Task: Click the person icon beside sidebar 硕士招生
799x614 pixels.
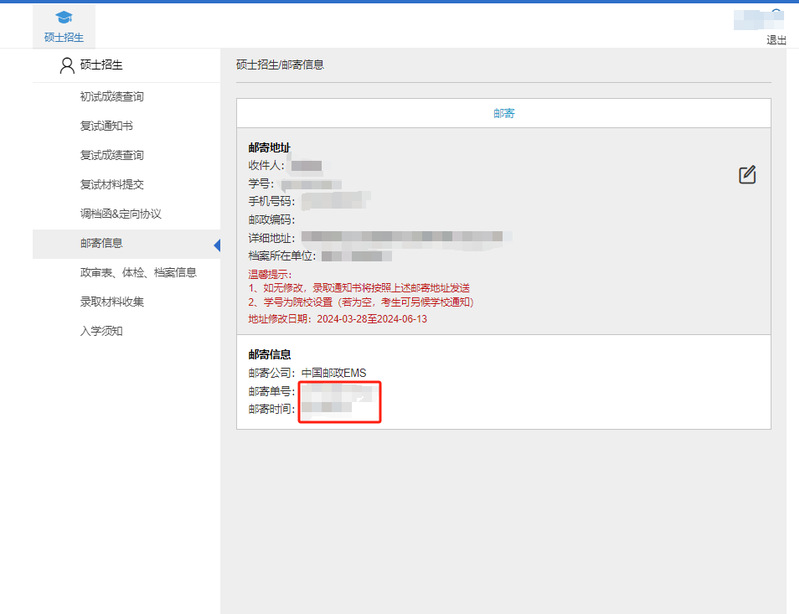Action: [x=67, y=66]
